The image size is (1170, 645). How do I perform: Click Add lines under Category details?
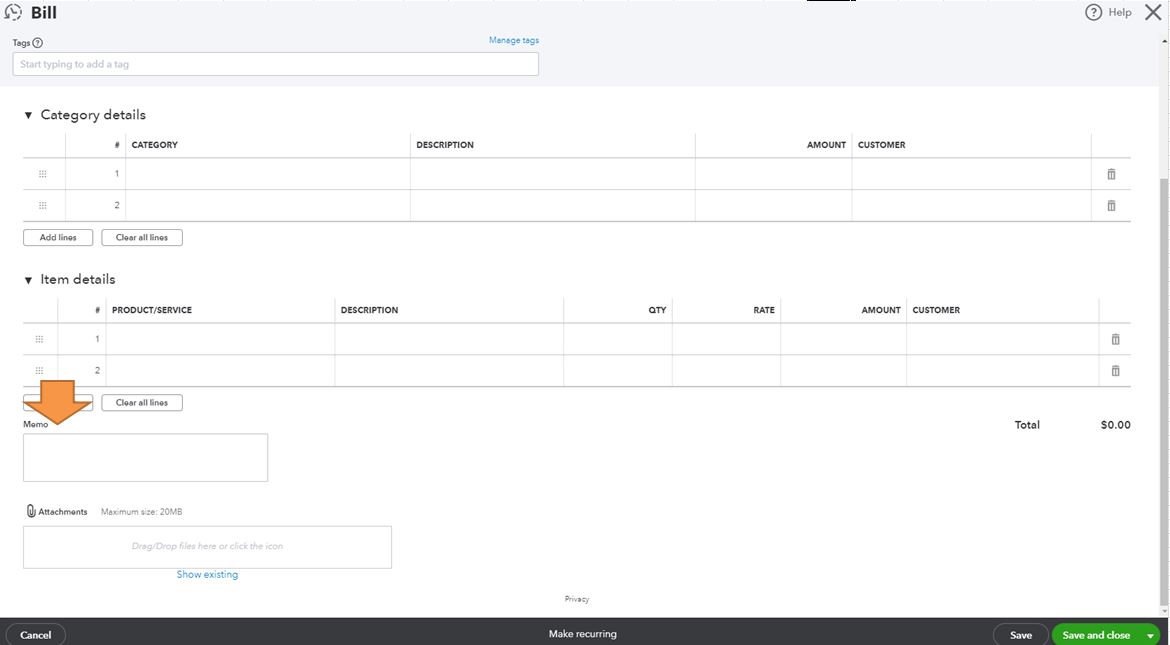pyautogui.click(x=57, y=237)
